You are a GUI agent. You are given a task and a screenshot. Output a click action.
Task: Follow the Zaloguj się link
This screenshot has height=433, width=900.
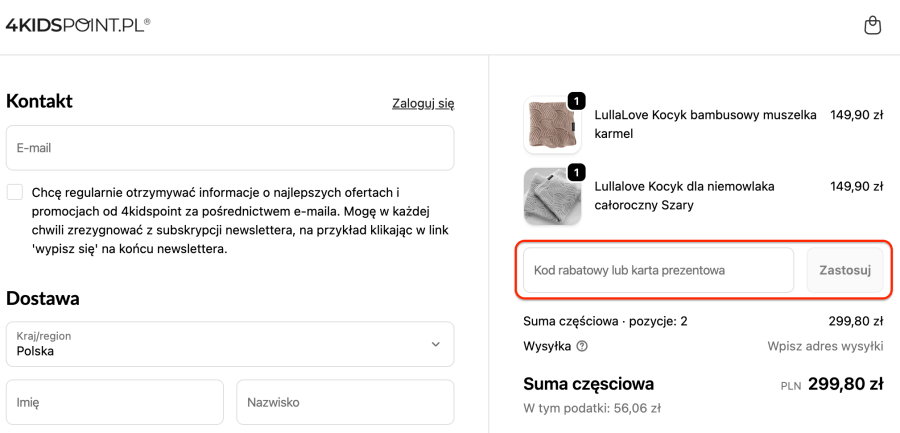(423, 103)
